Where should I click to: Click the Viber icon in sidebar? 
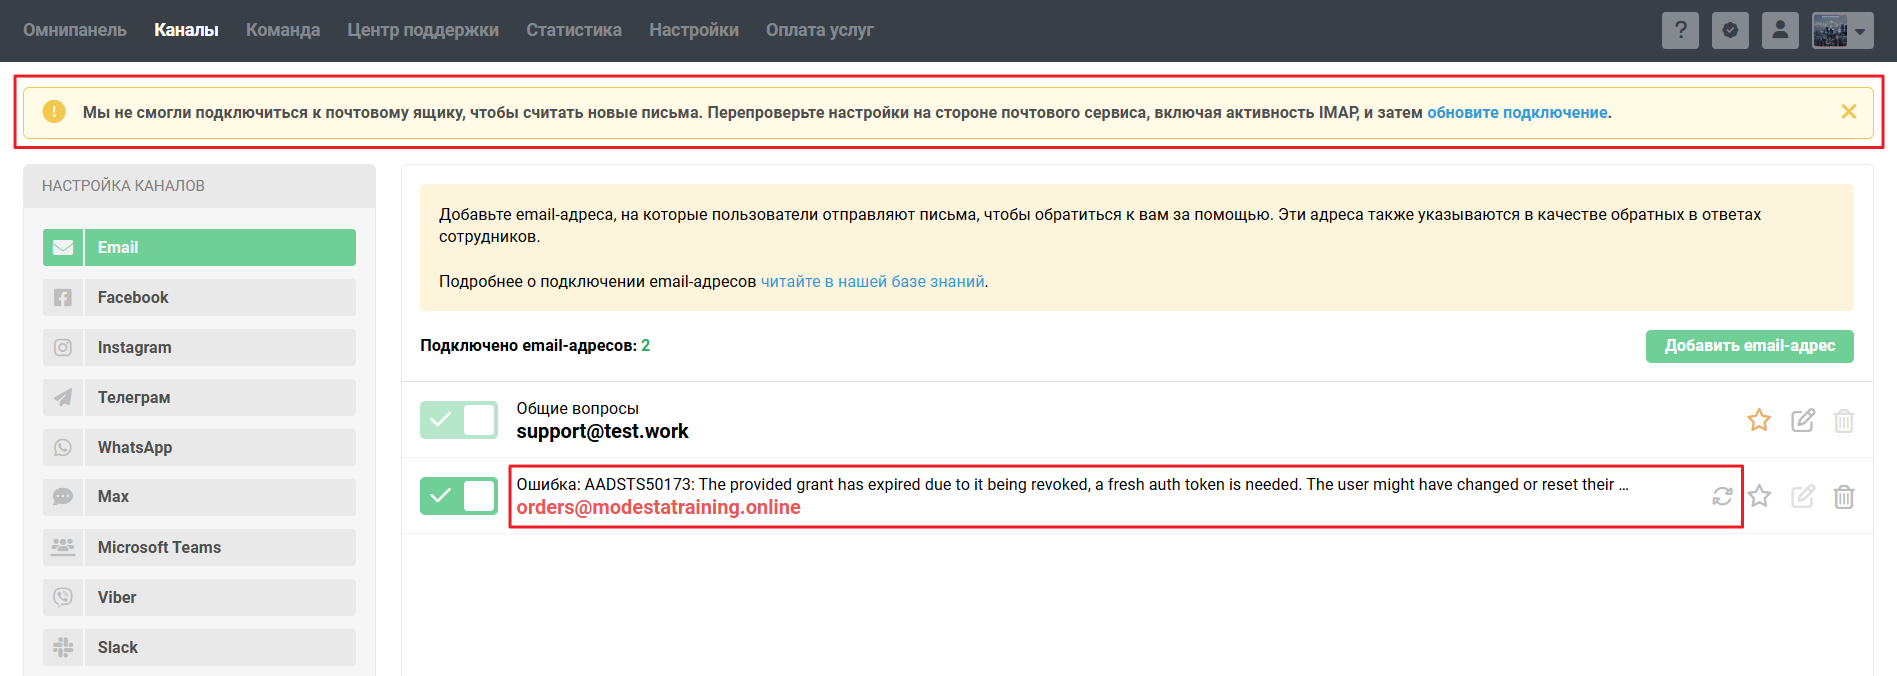point(63,597)
